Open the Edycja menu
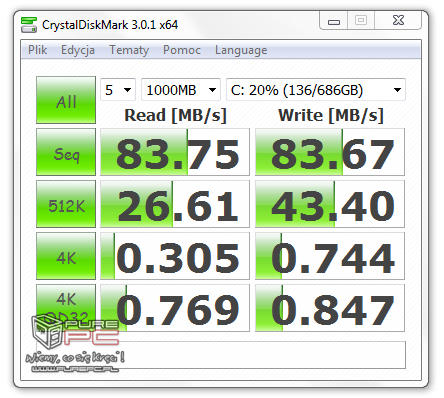 78,50
